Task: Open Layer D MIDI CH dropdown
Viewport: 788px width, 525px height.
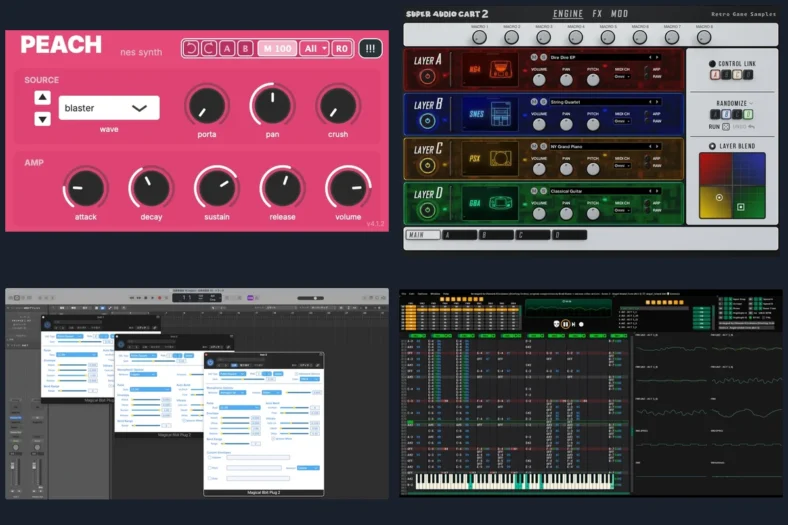Action: (x=622, y=210)
